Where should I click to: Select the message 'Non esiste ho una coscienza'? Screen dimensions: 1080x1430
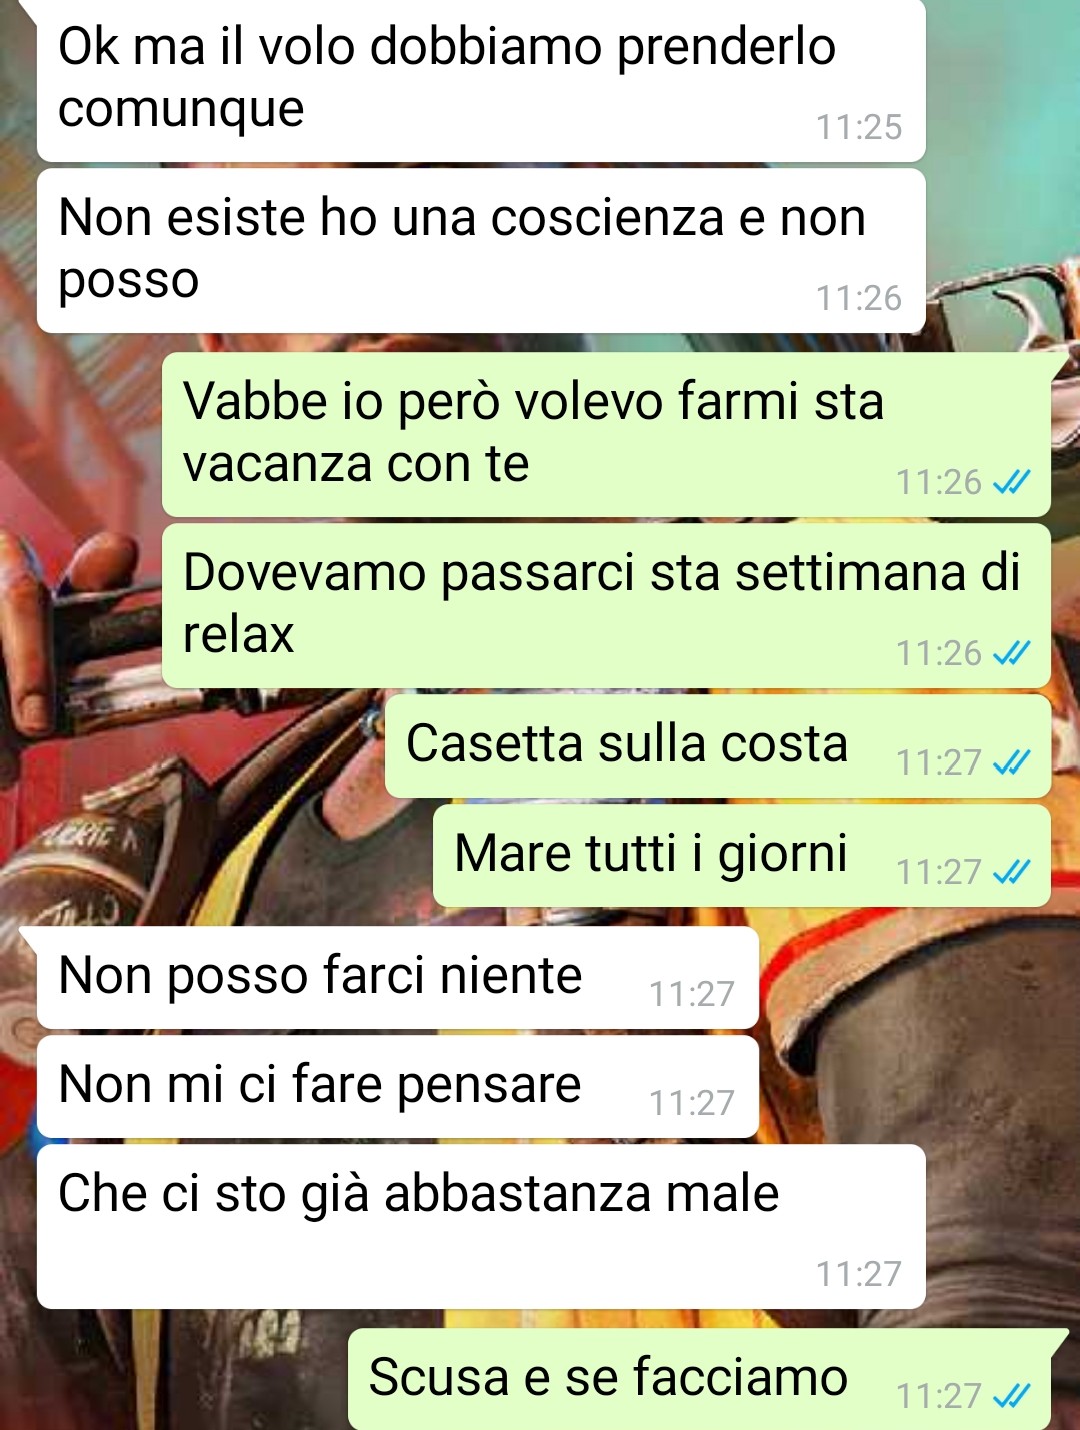pyautogui.click(x=481, y=251)
